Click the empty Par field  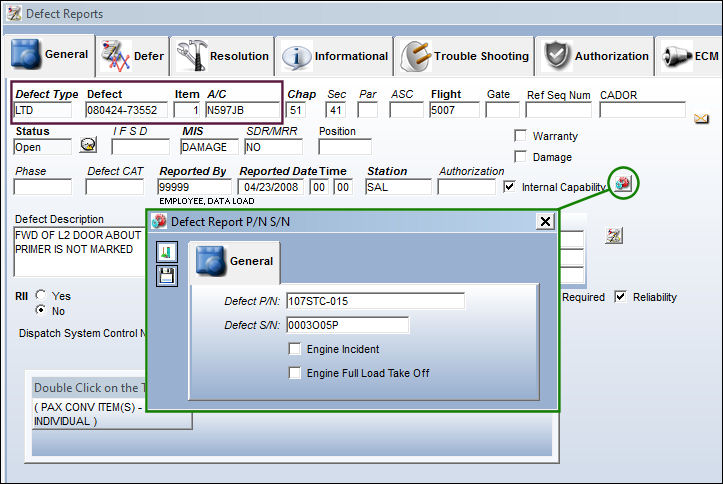[x=367, y=110]
